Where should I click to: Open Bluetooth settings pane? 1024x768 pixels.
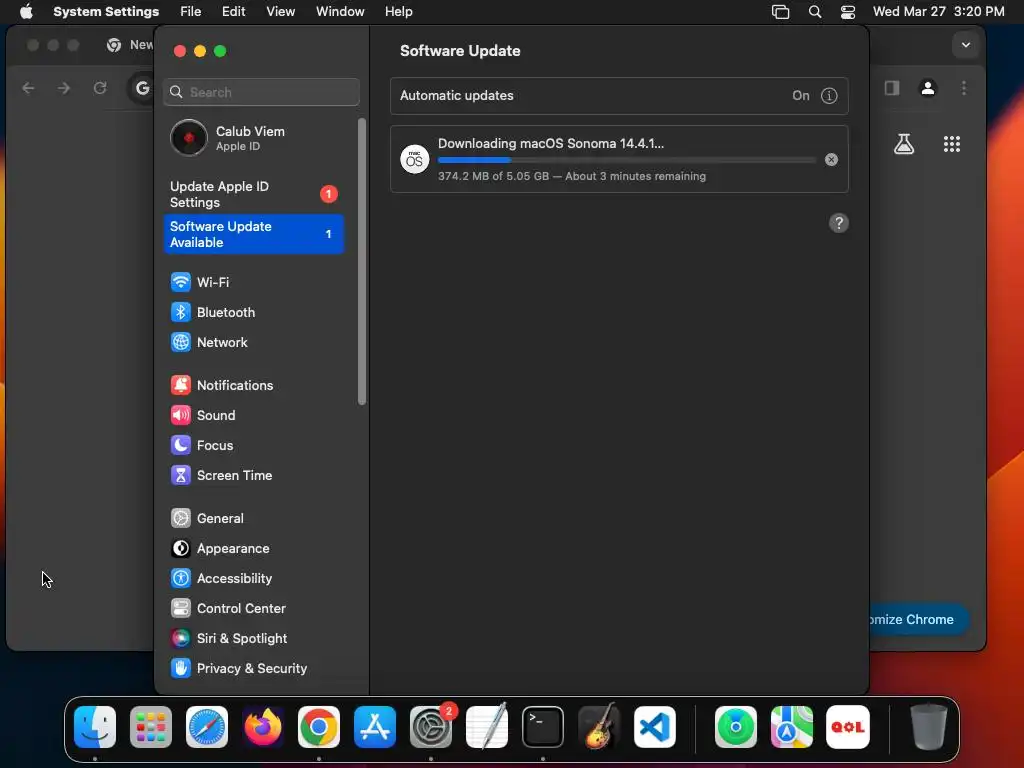point(253,312)
